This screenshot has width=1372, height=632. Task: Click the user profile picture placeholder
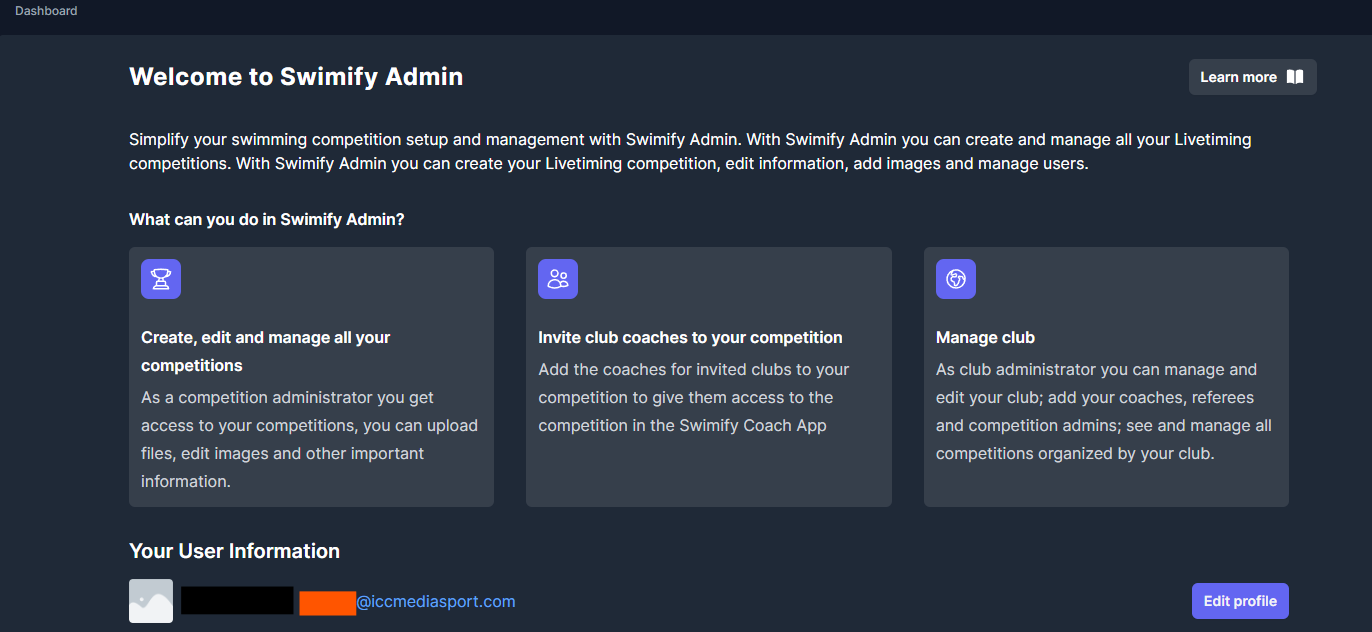(x=151, y=601)
